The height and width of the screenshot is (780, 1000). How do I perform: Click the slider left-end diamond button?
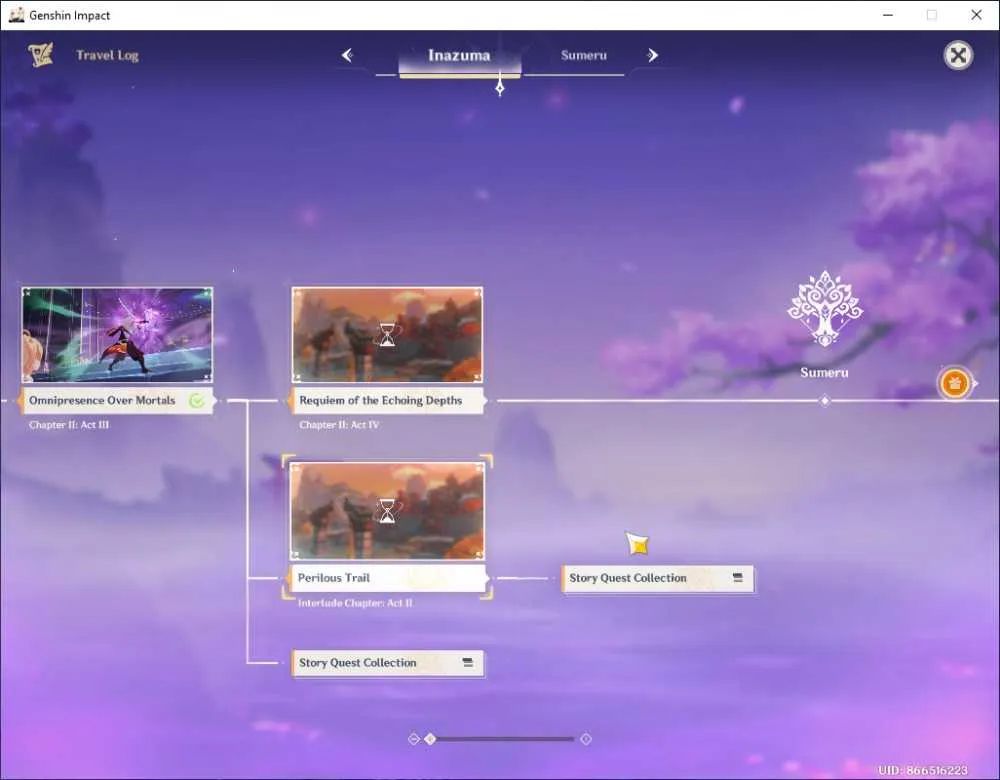414,739
